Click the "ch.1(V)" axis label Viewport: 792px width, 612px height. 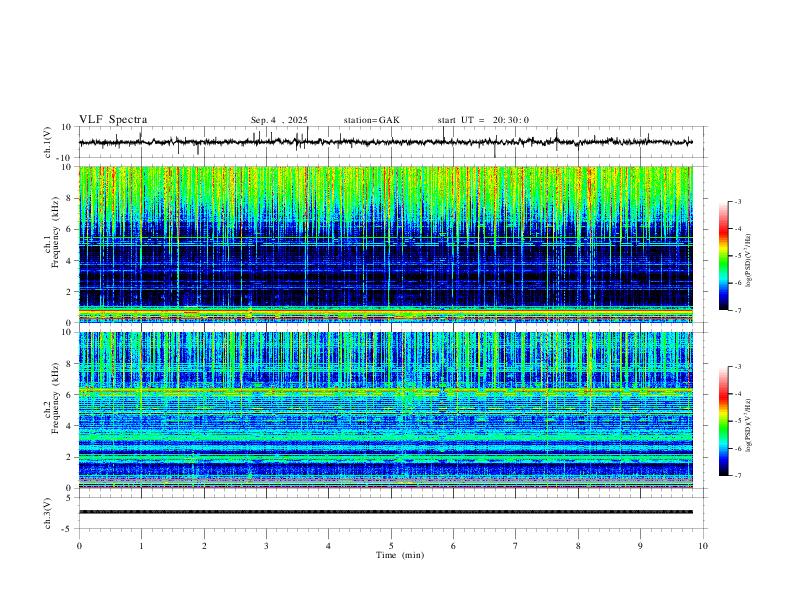(x=48, y=142)
